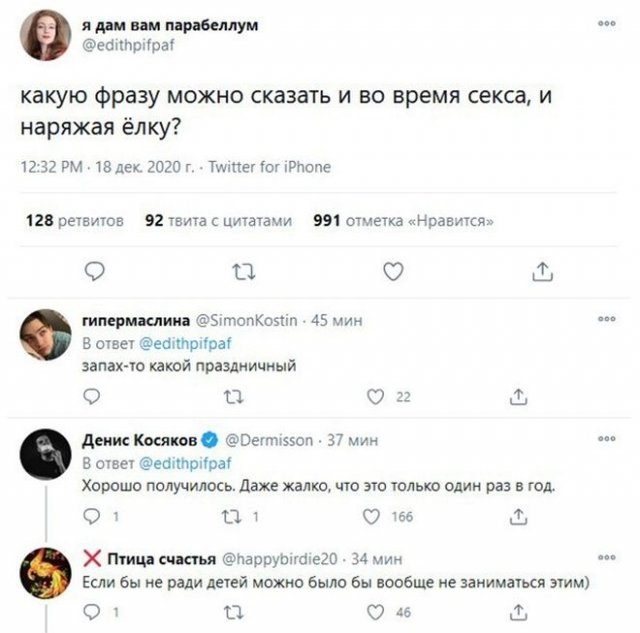The width and height of the screenshot is (640, 633).
Task: Like Птица счастья's reply with 46 likes
Action: [377, 613]
